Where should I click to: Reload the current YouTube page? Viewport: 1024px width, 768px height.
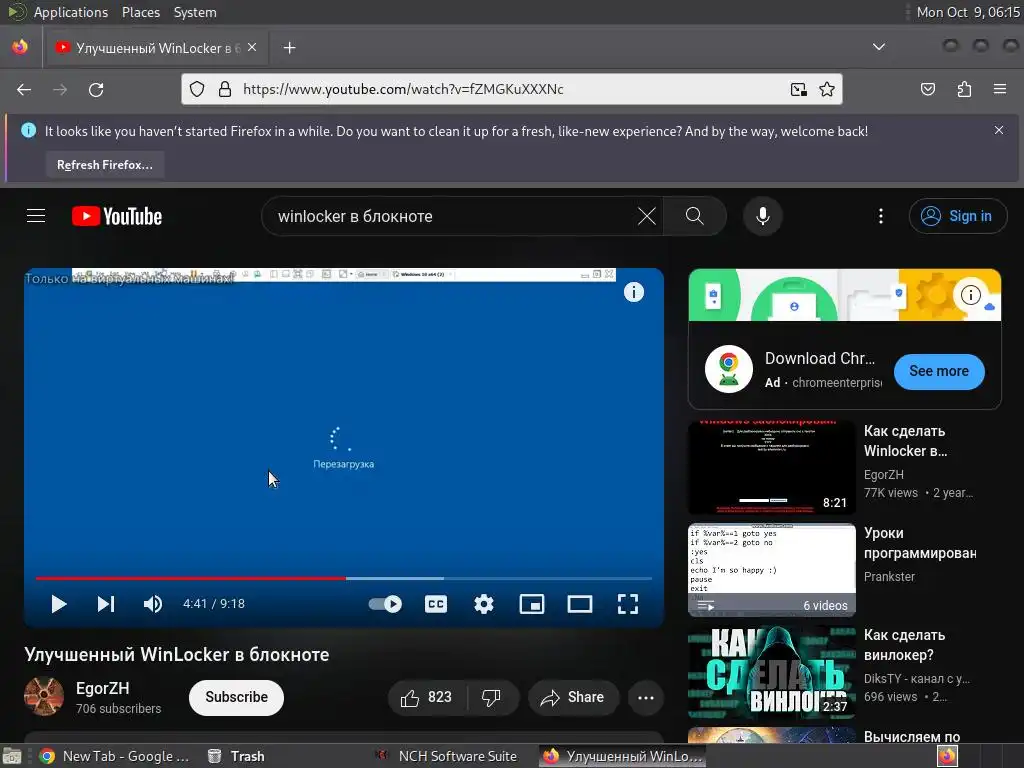click(x=96, y=89)
